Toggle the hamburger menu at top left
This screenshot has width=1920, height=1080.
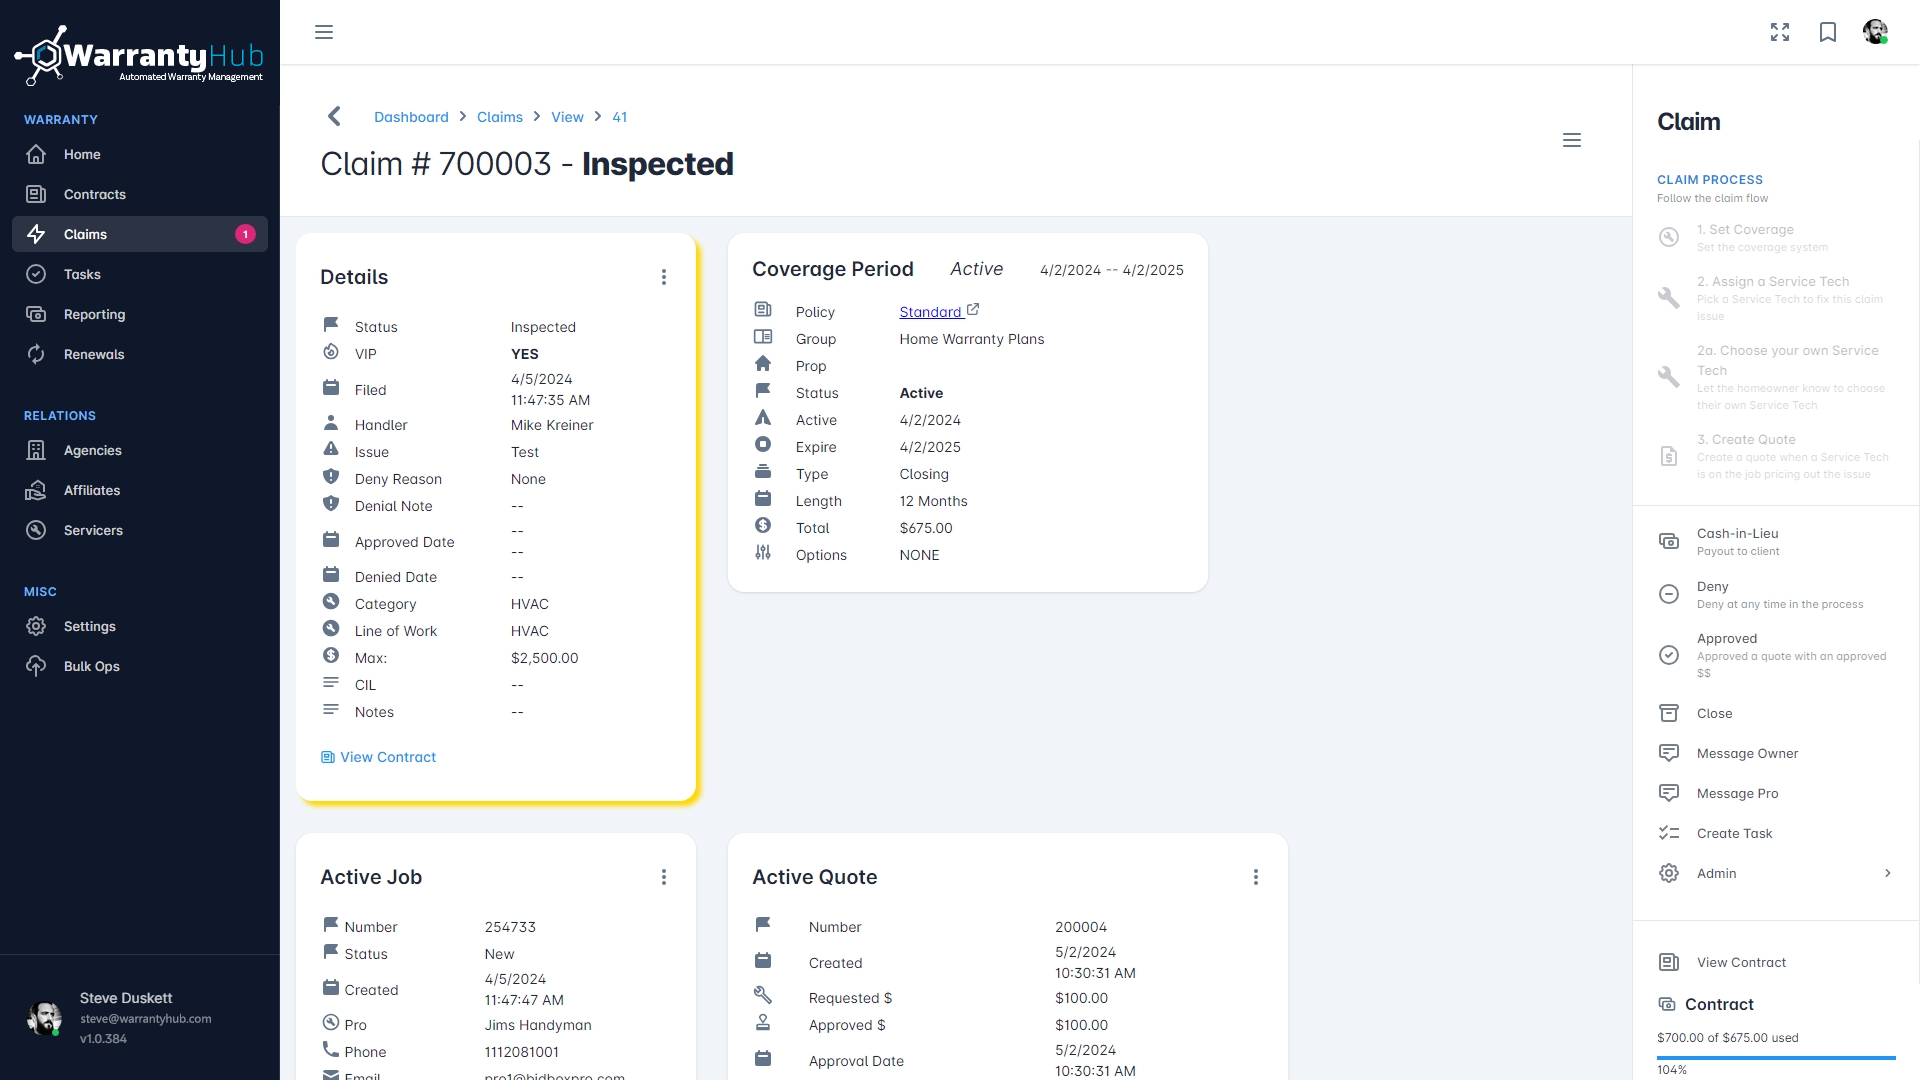click(x=324, y=32)
